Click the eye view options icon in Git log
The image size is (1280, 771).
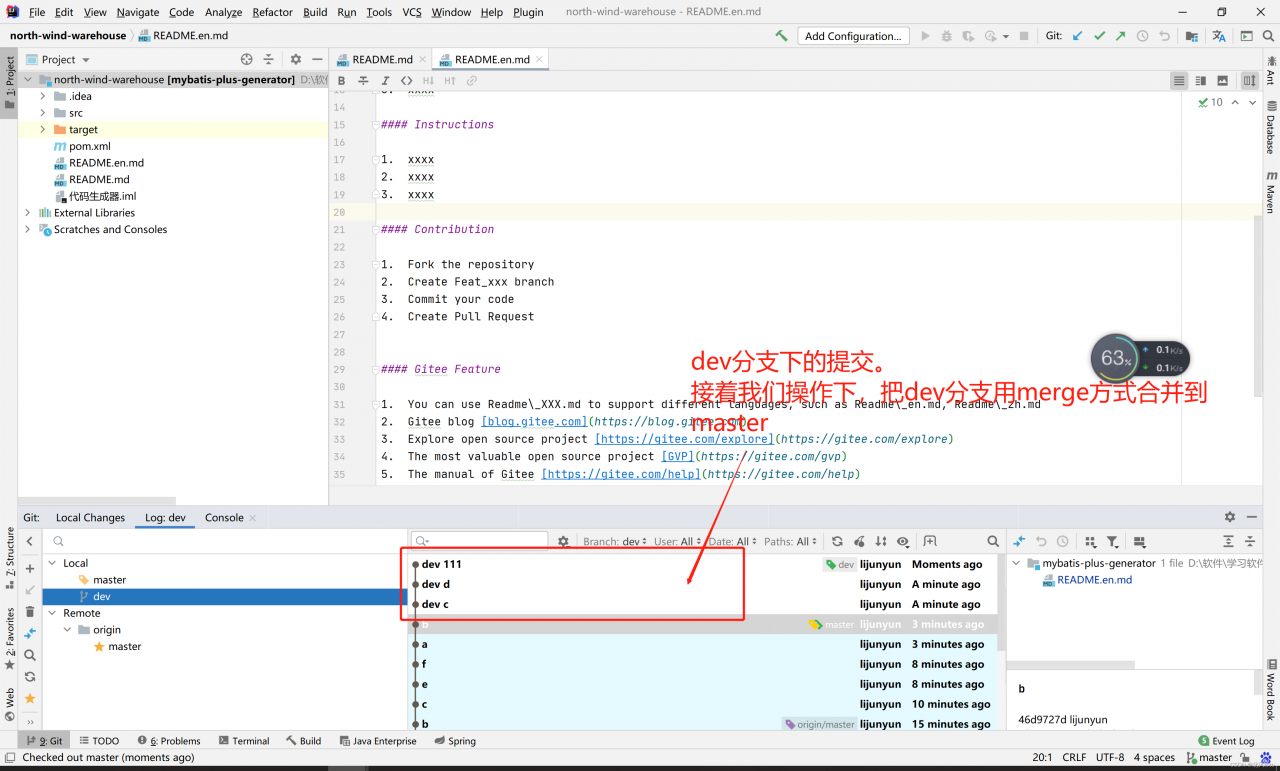tap(903, 541)
